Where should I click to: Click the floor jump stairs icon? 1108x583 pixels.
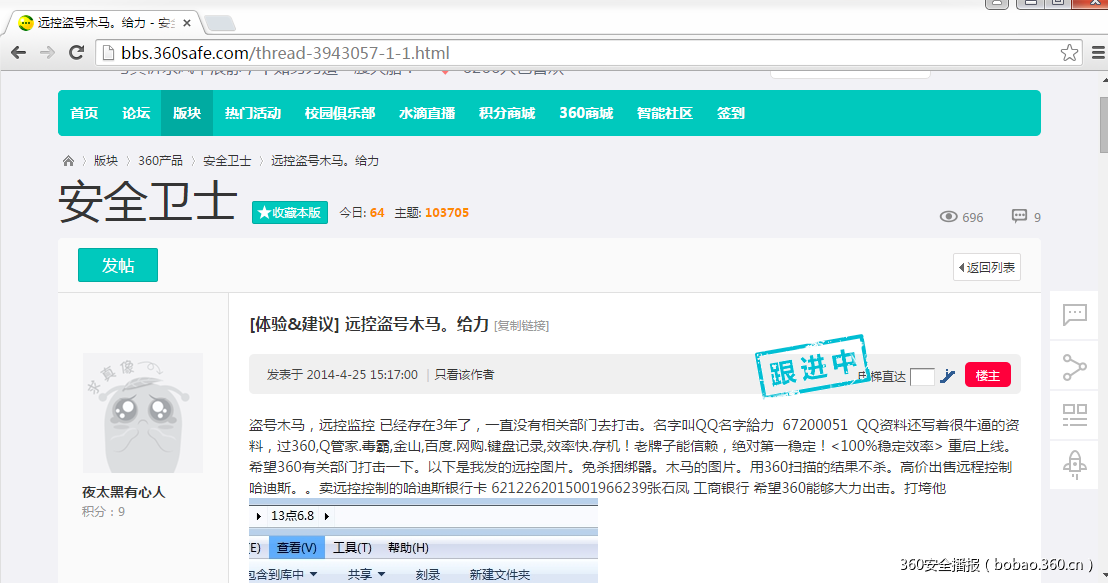pyautogui.click(x=948, y=376)
